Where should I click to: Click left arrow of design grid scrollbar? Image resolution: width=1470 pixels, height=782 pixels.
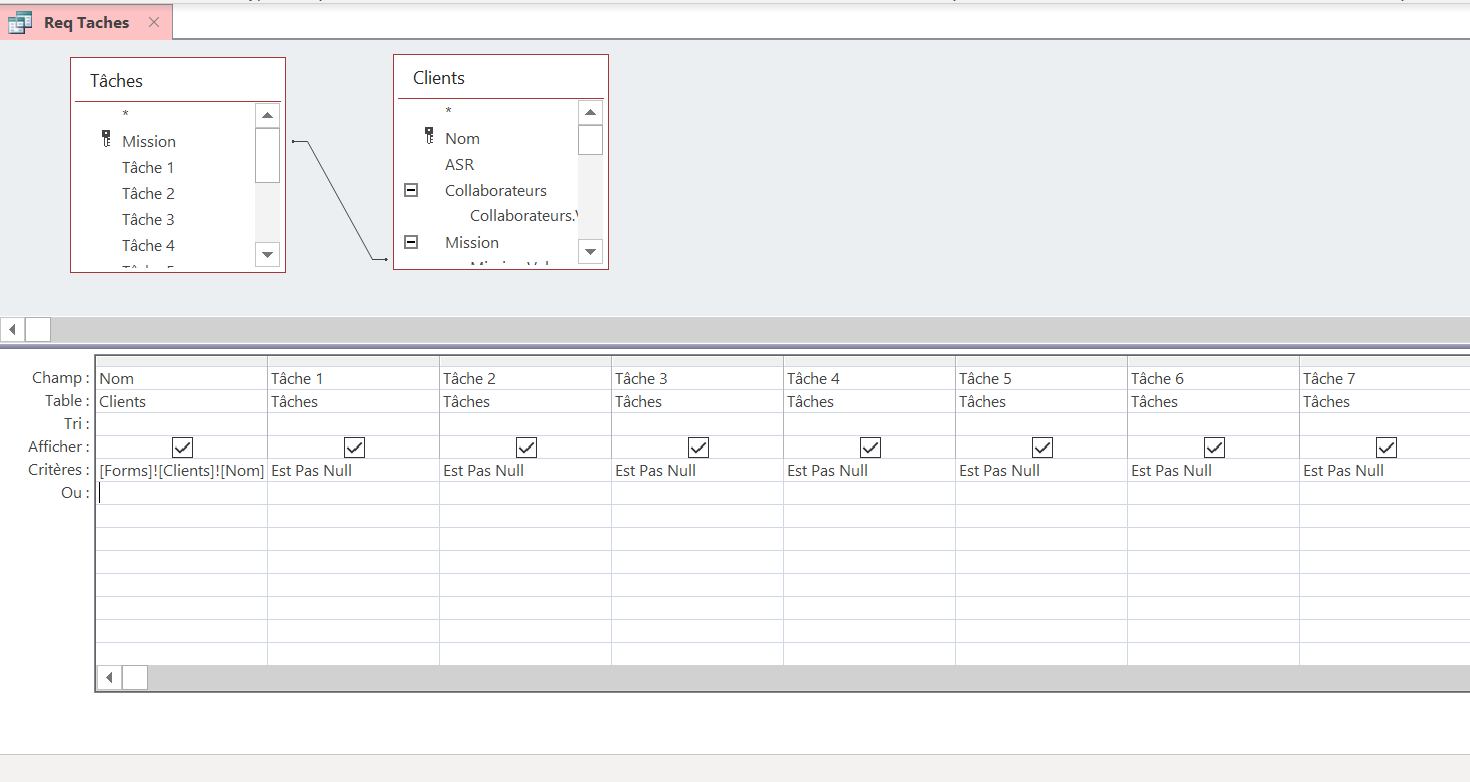pyautogui.click(x=109, y=677)
